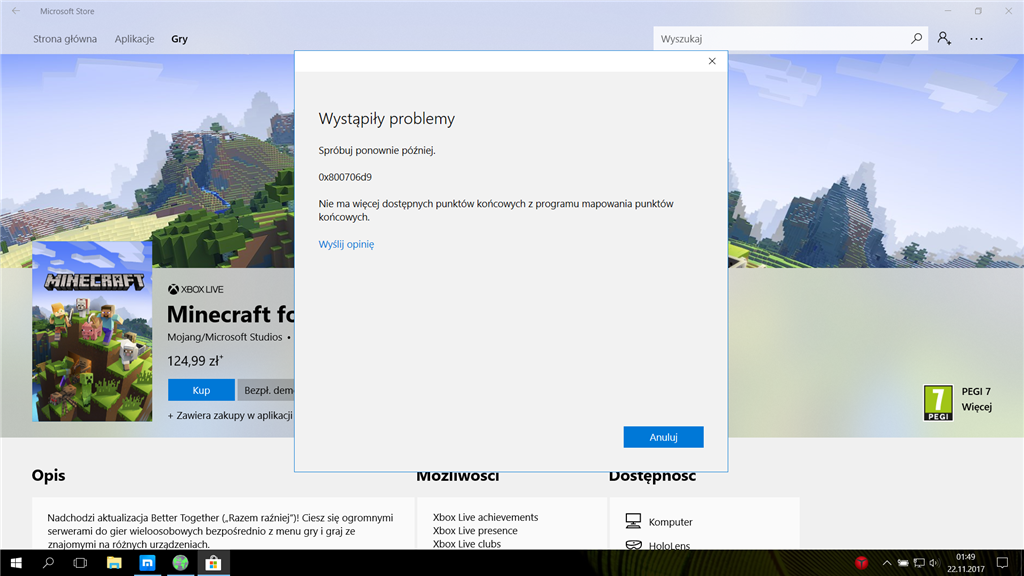The height and width of the screenshot is (576, 1024).
Task: Click the Xbox Live logo
Action: pos(195,289)
